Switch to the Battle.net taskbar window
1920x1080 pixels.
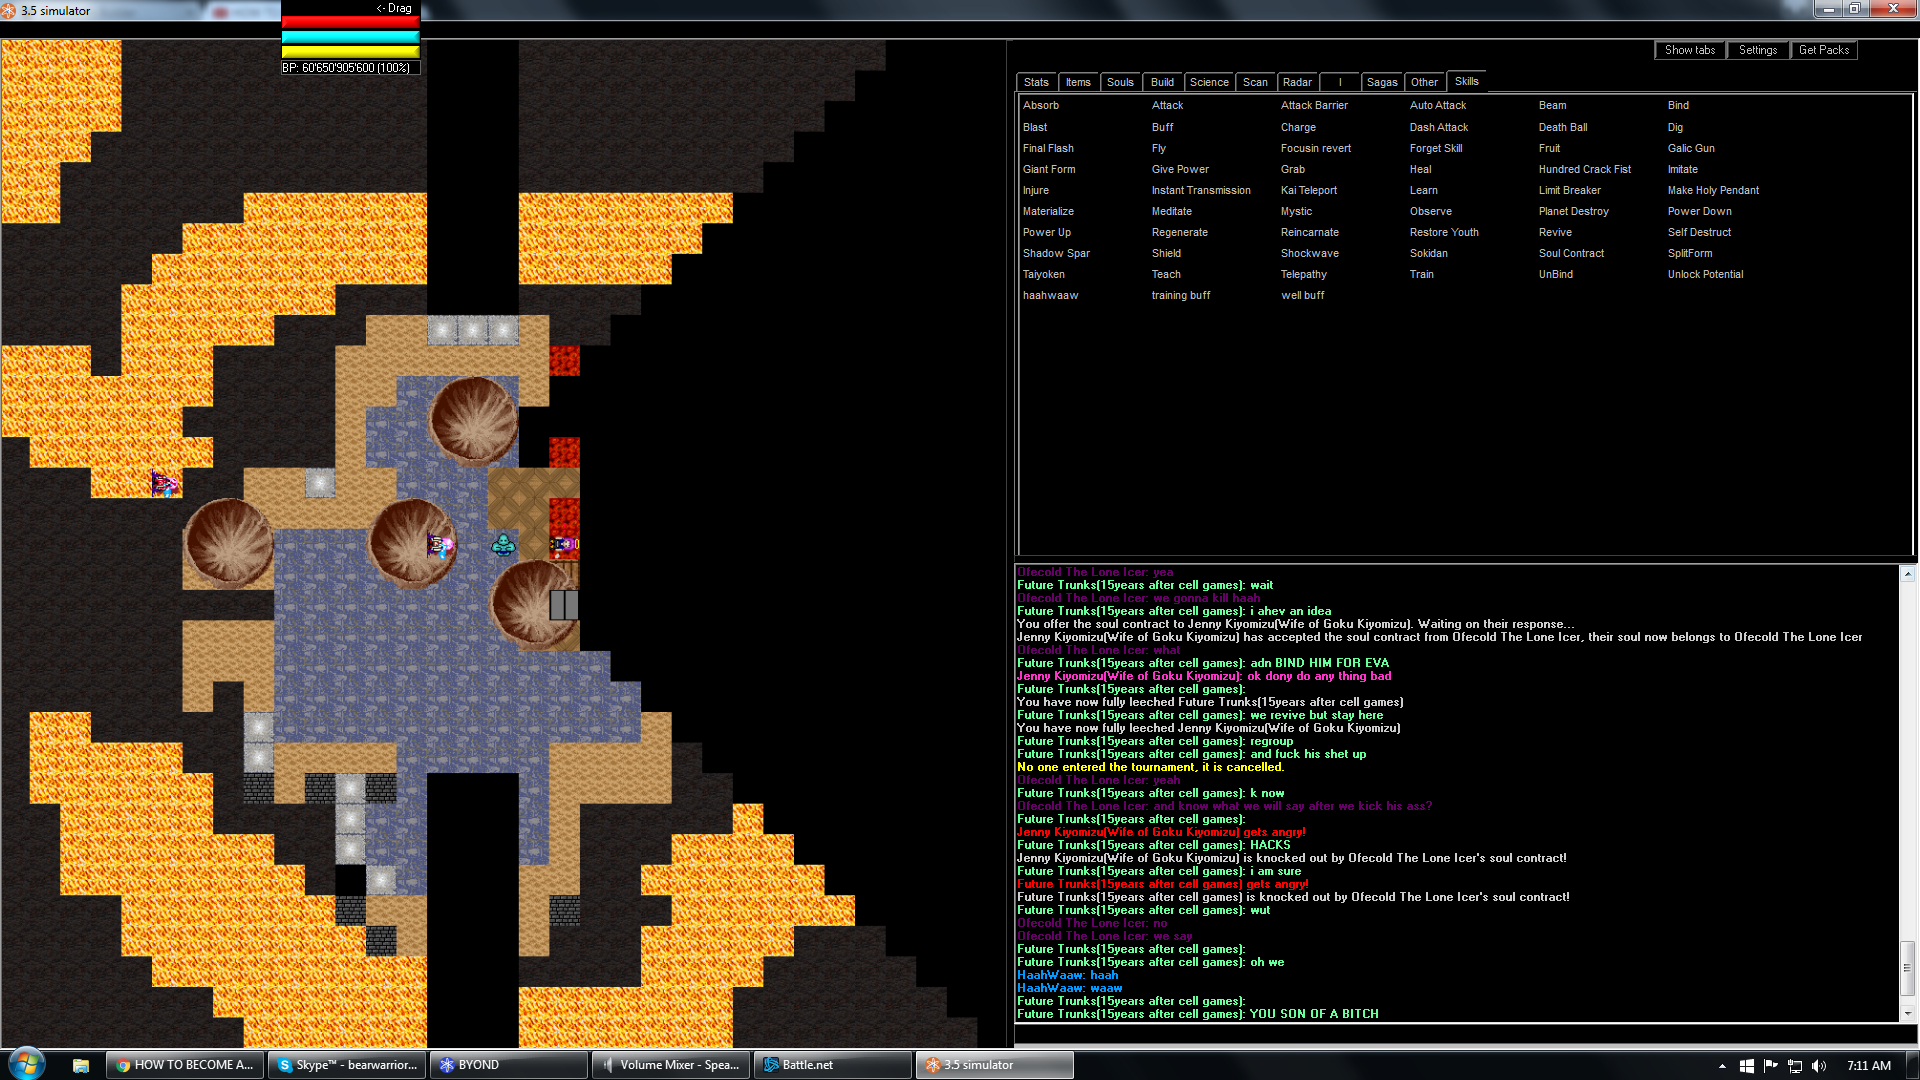[x=834, y=1065]
